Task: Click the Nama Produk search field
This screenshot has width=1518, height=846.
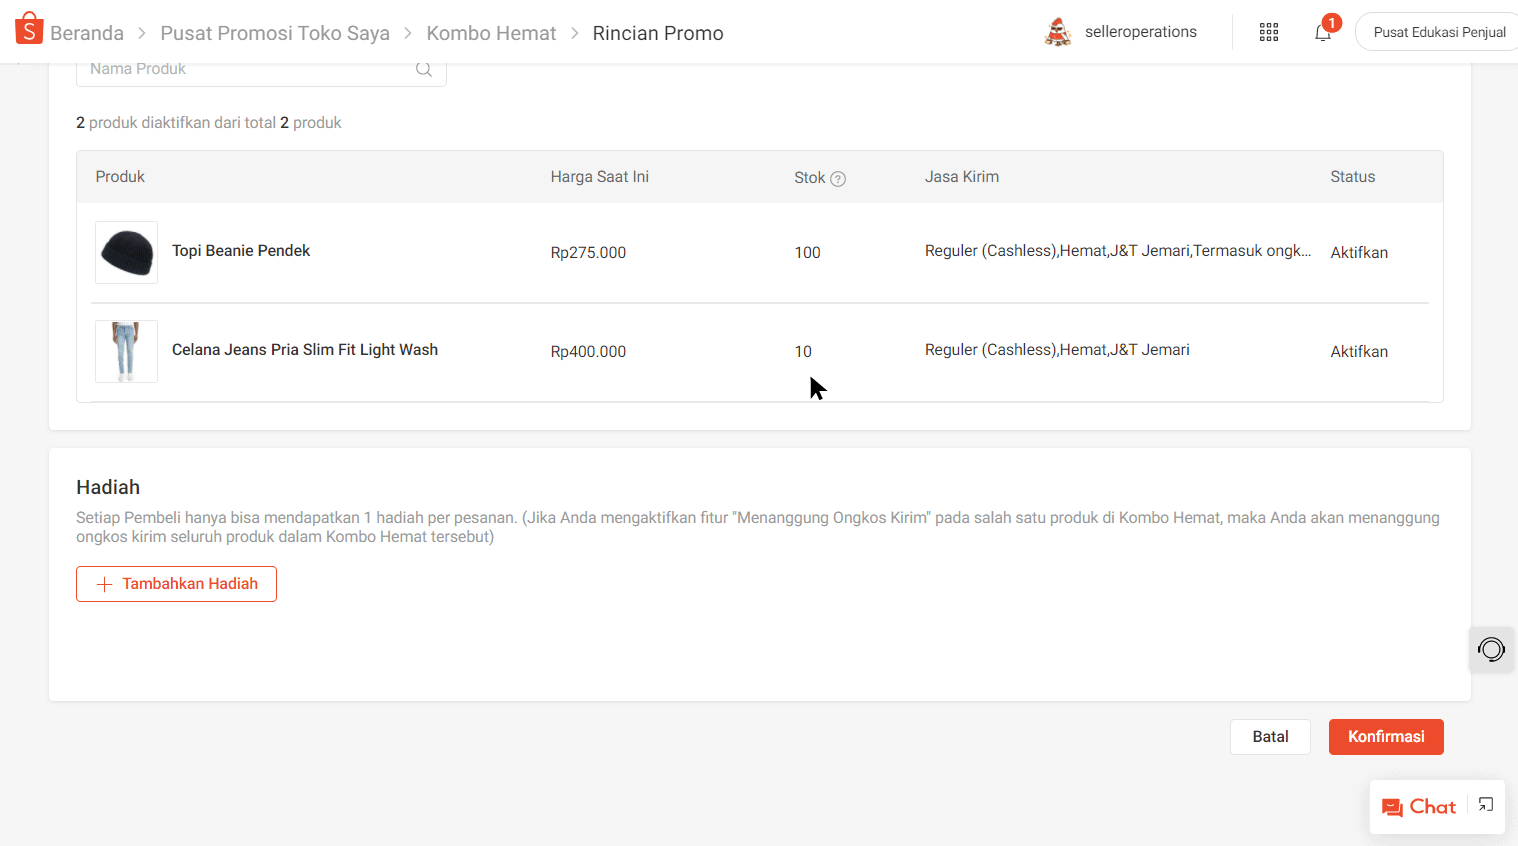Action: (x=245, y=69)
